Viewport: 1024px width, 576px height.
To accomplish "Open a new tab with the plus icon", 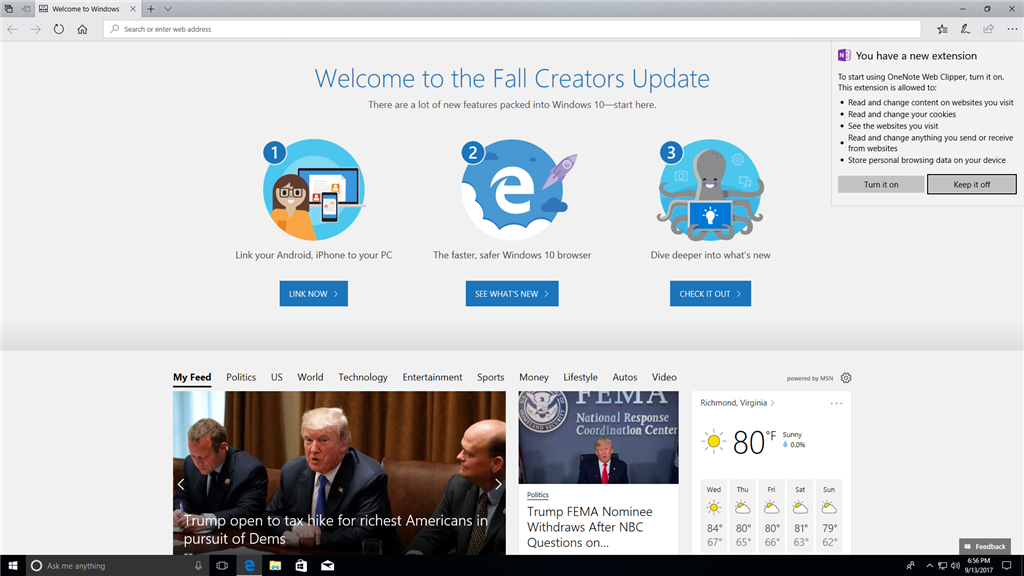I will (151, 9).
